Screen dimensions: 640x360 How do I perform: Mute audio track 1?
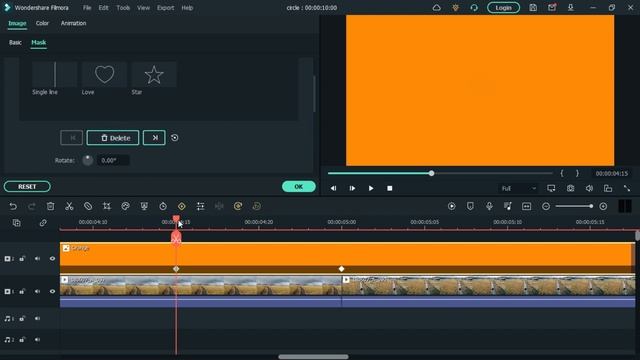click(37, 318)
